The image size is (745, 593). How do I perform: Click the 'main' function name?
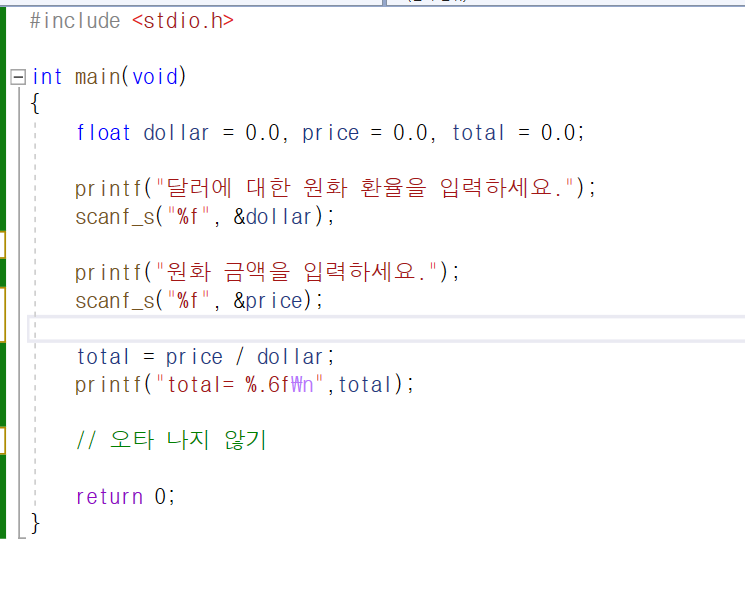pyautogui.click(x=97, y=77)
